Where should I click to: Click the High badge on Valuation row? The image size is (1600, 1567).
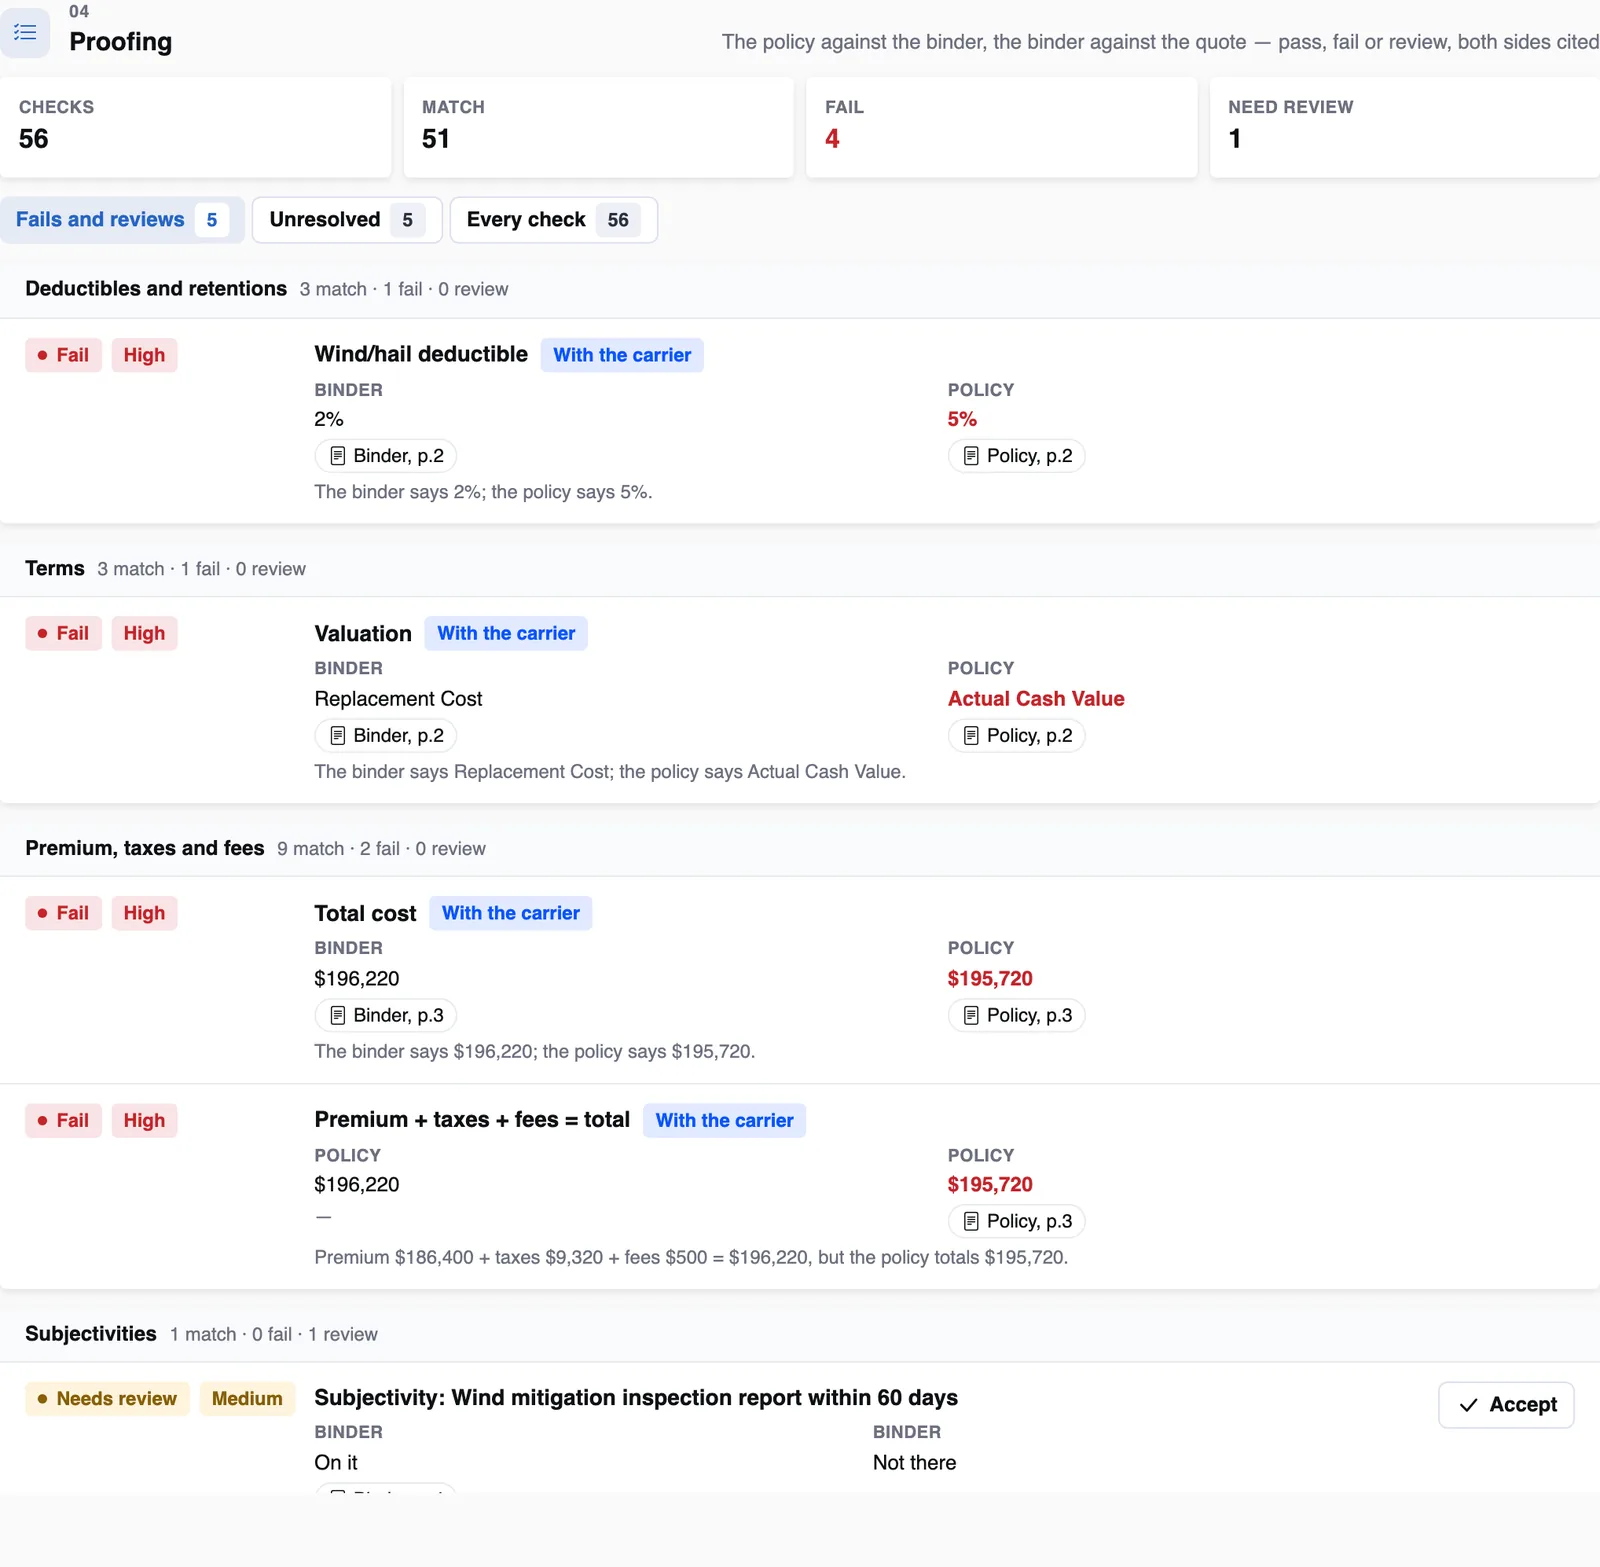(144, 633)
